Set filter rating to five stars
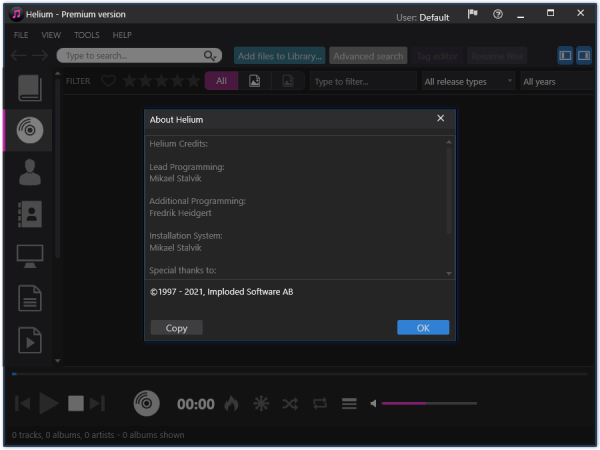This screenshot has width=600, height=450. click(x=194, y=81)
